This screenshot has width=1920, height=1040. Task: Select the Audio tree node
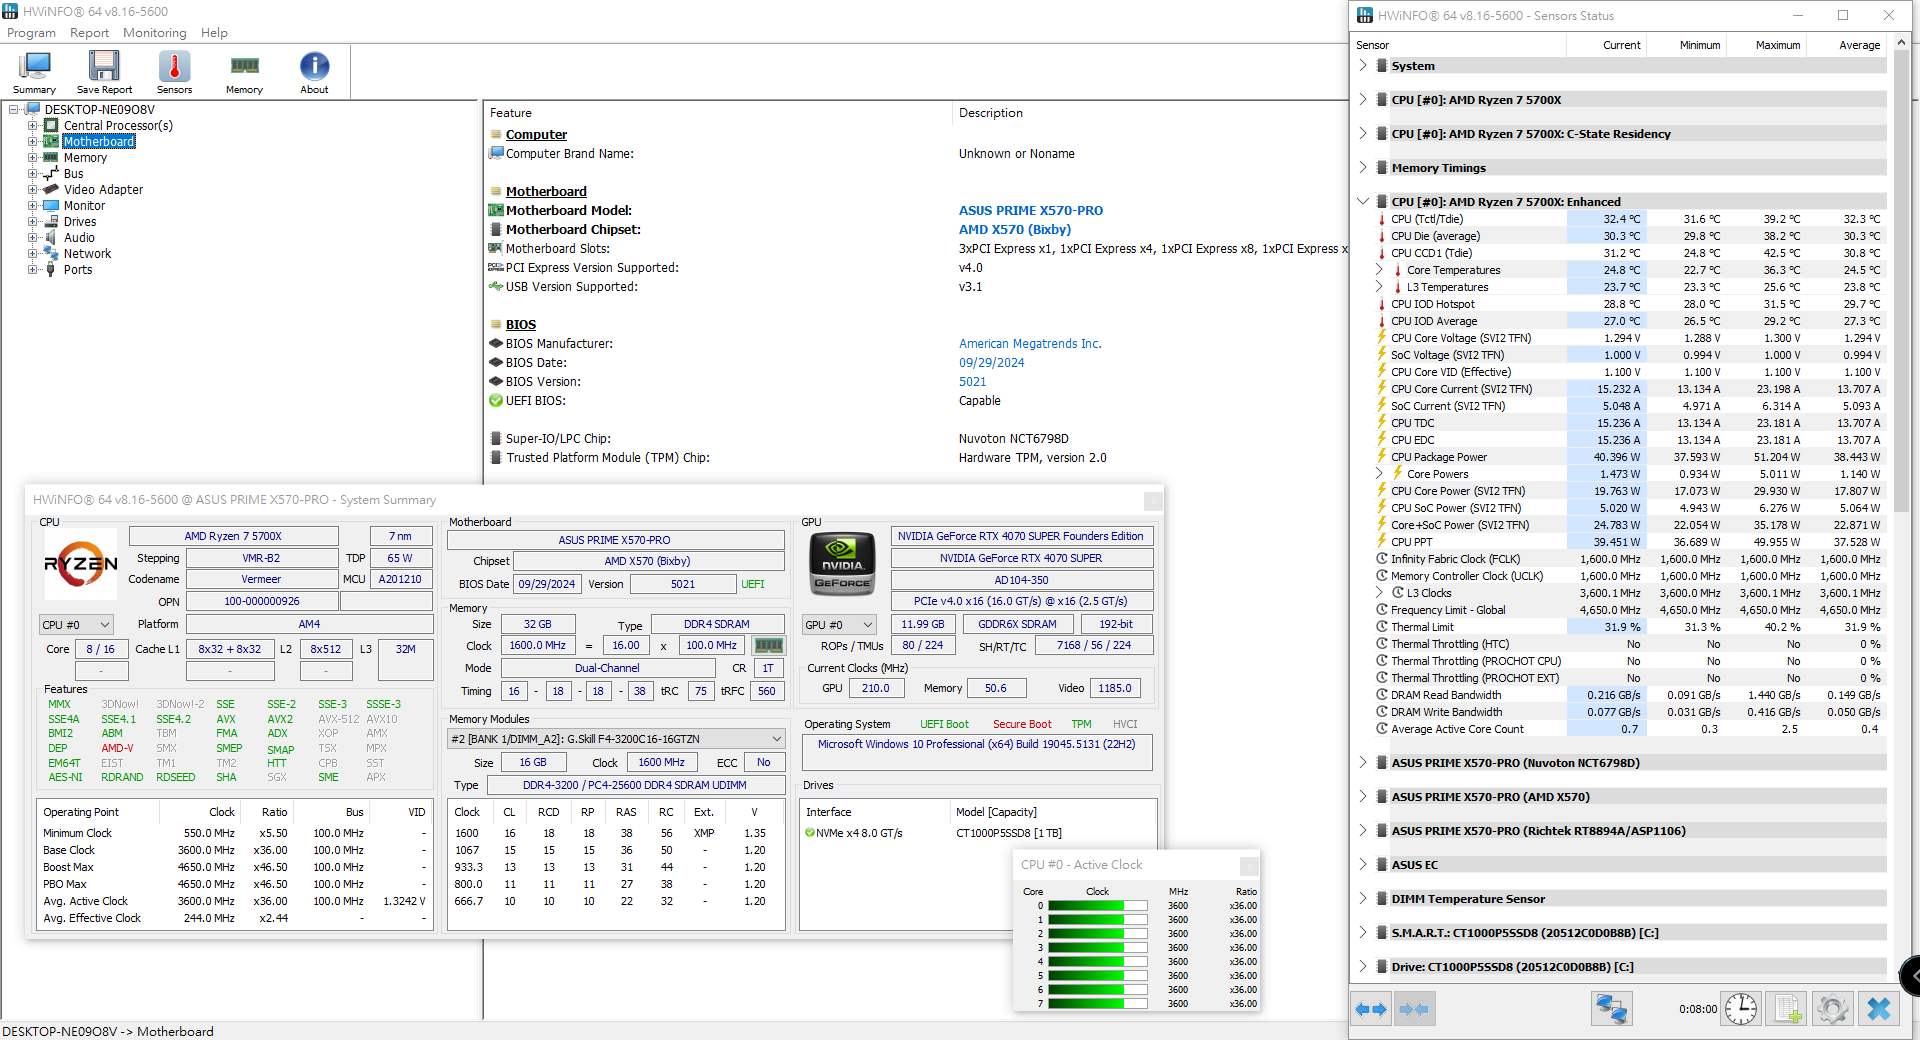tap(79, 238)
